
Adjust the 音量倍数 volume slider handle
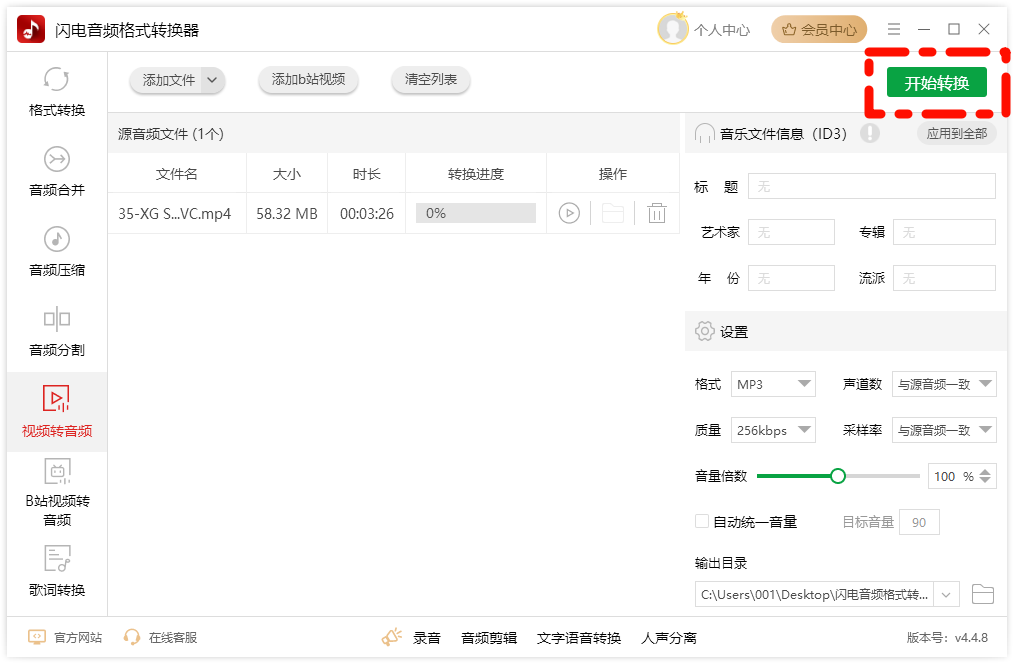837,476
